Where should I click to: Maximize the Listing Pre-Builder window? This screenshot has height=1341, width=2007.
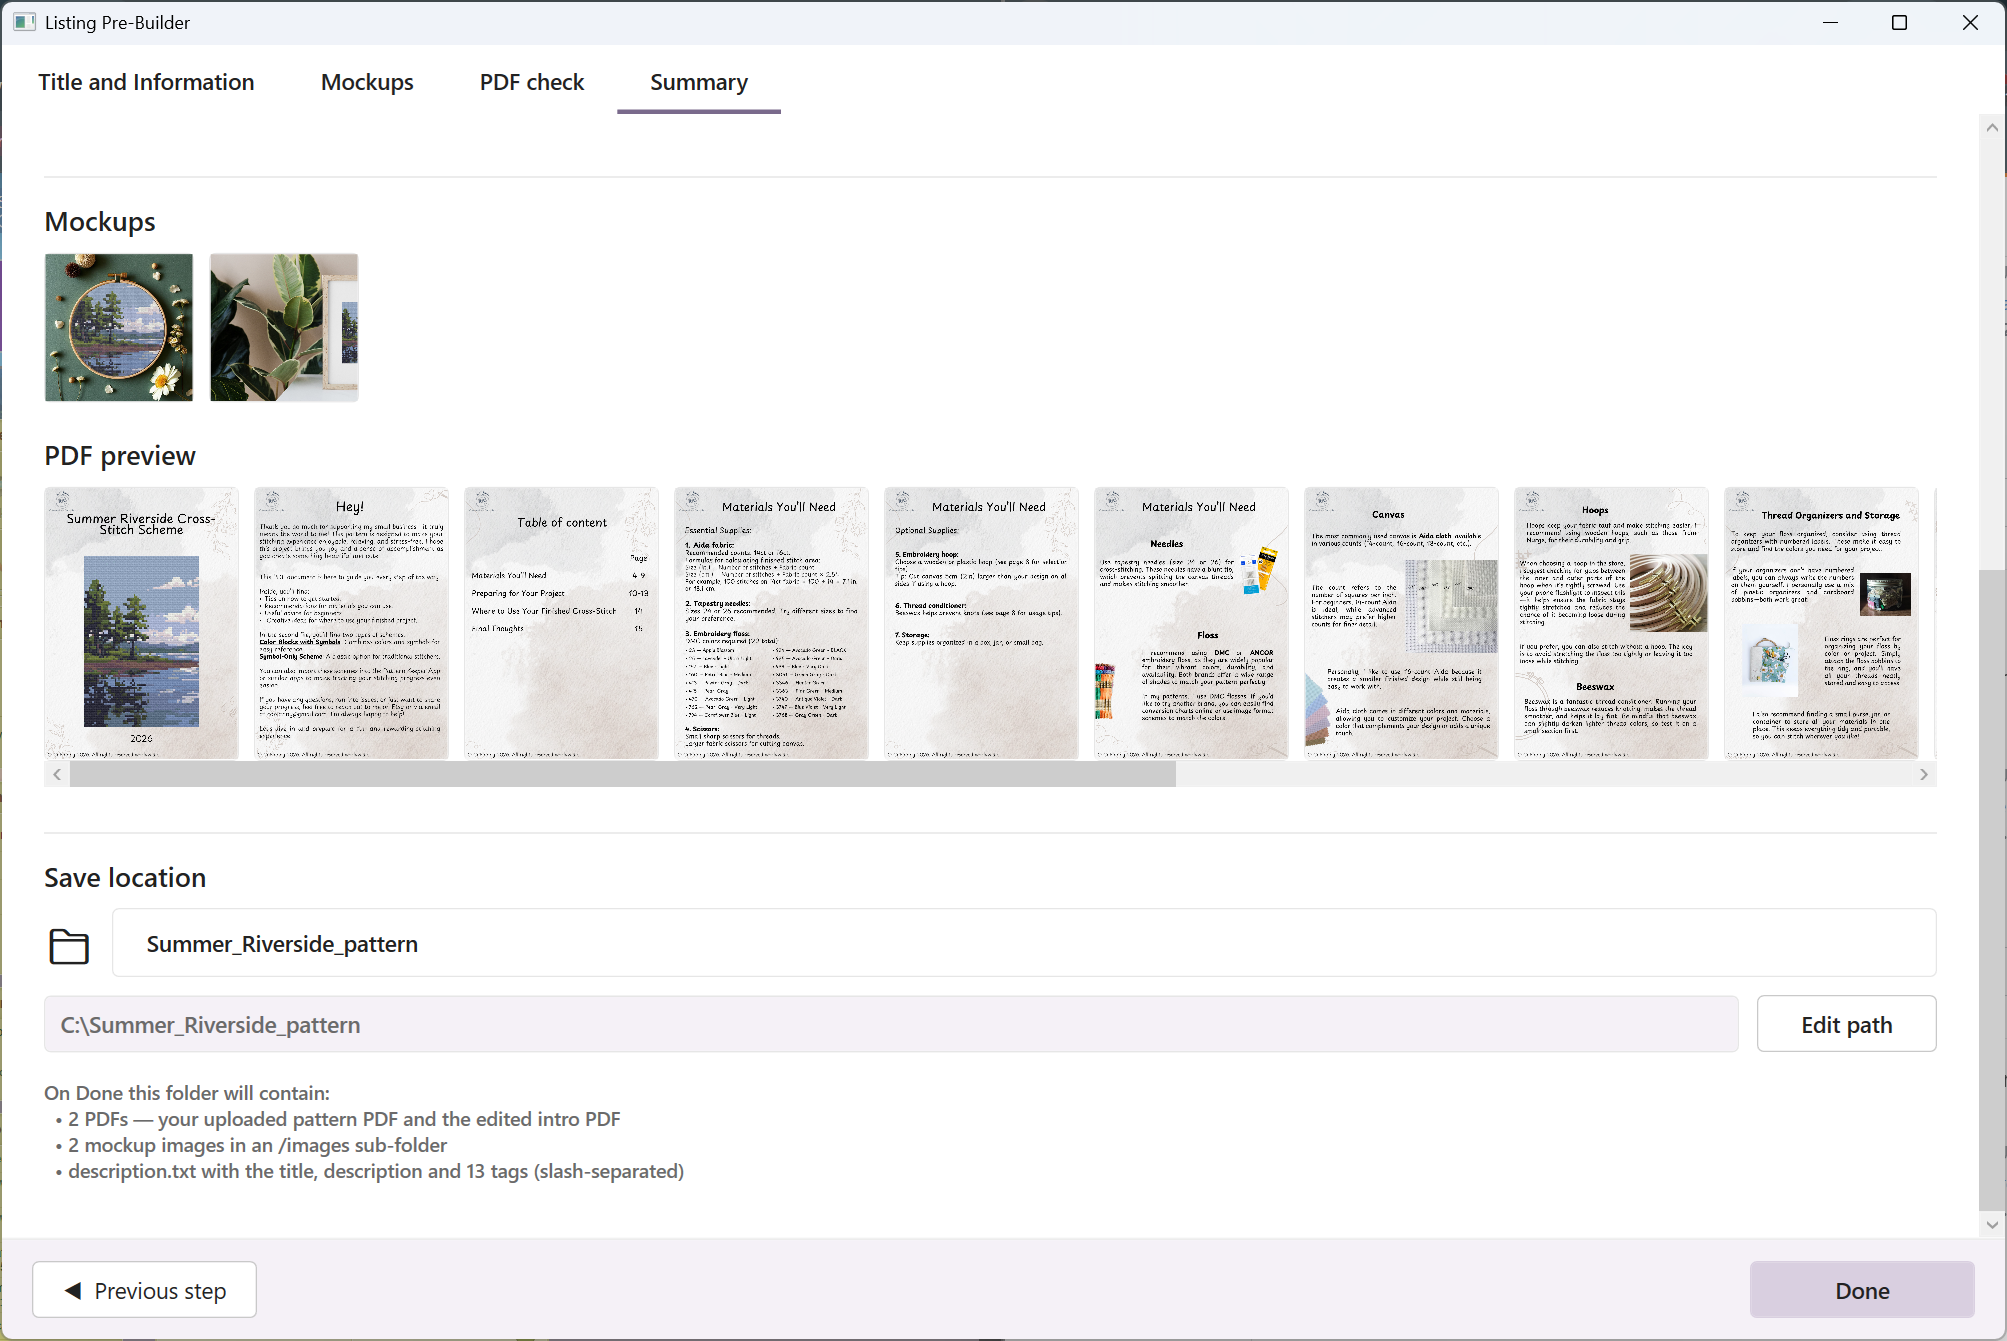coord(1900,22)
